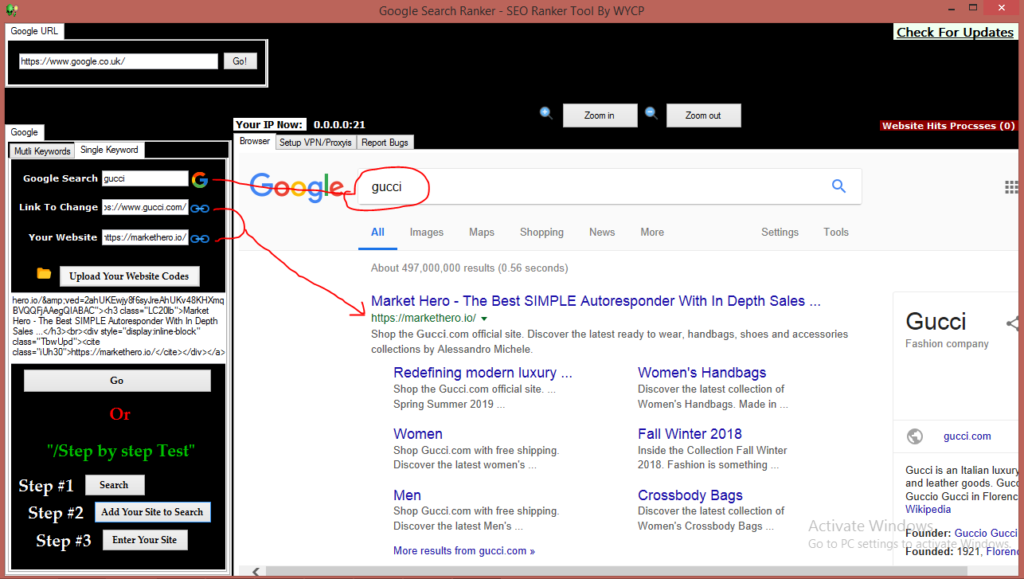1024x579 pixels.
Task: Click the wide Go button
Action: pyautogui.click(x=117, y=381)
